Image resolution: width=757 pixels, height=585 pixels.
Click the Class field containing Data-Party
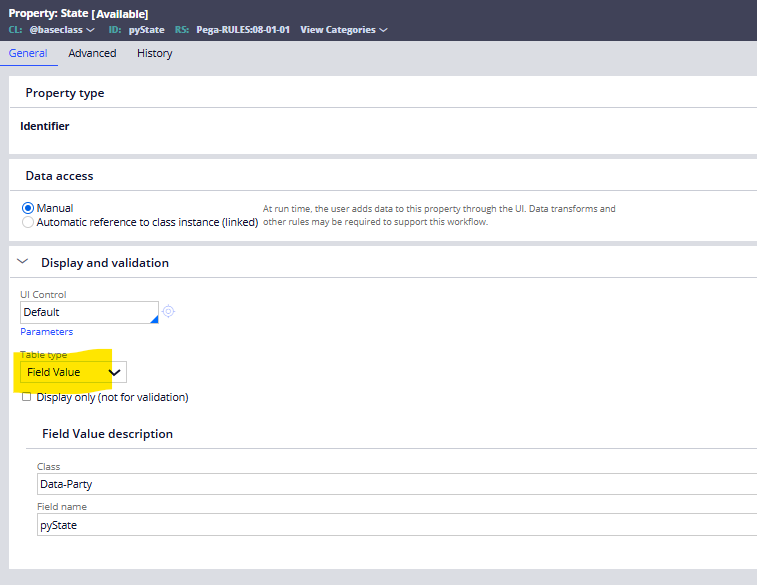395,484
